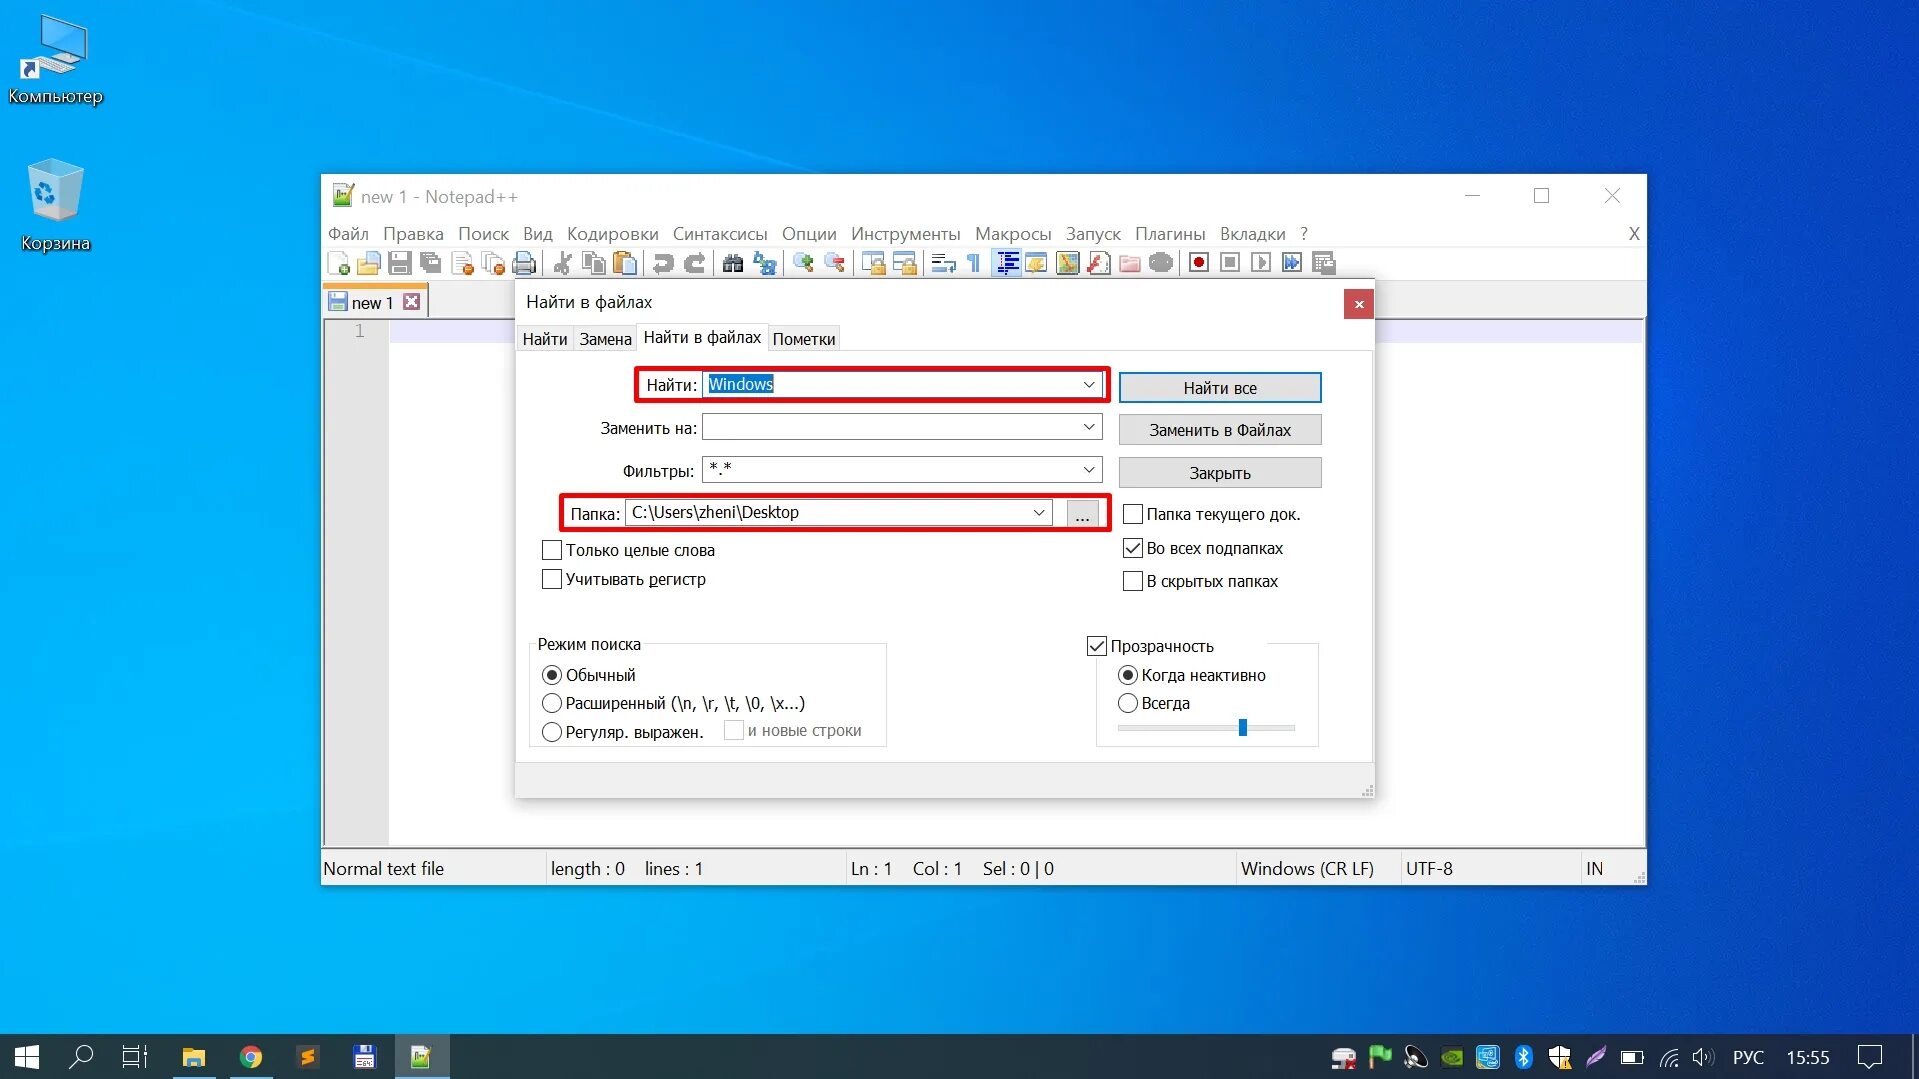
Task: Tick the 'Папка текущего док.' checkbox
Action: tap(1132, 514)
